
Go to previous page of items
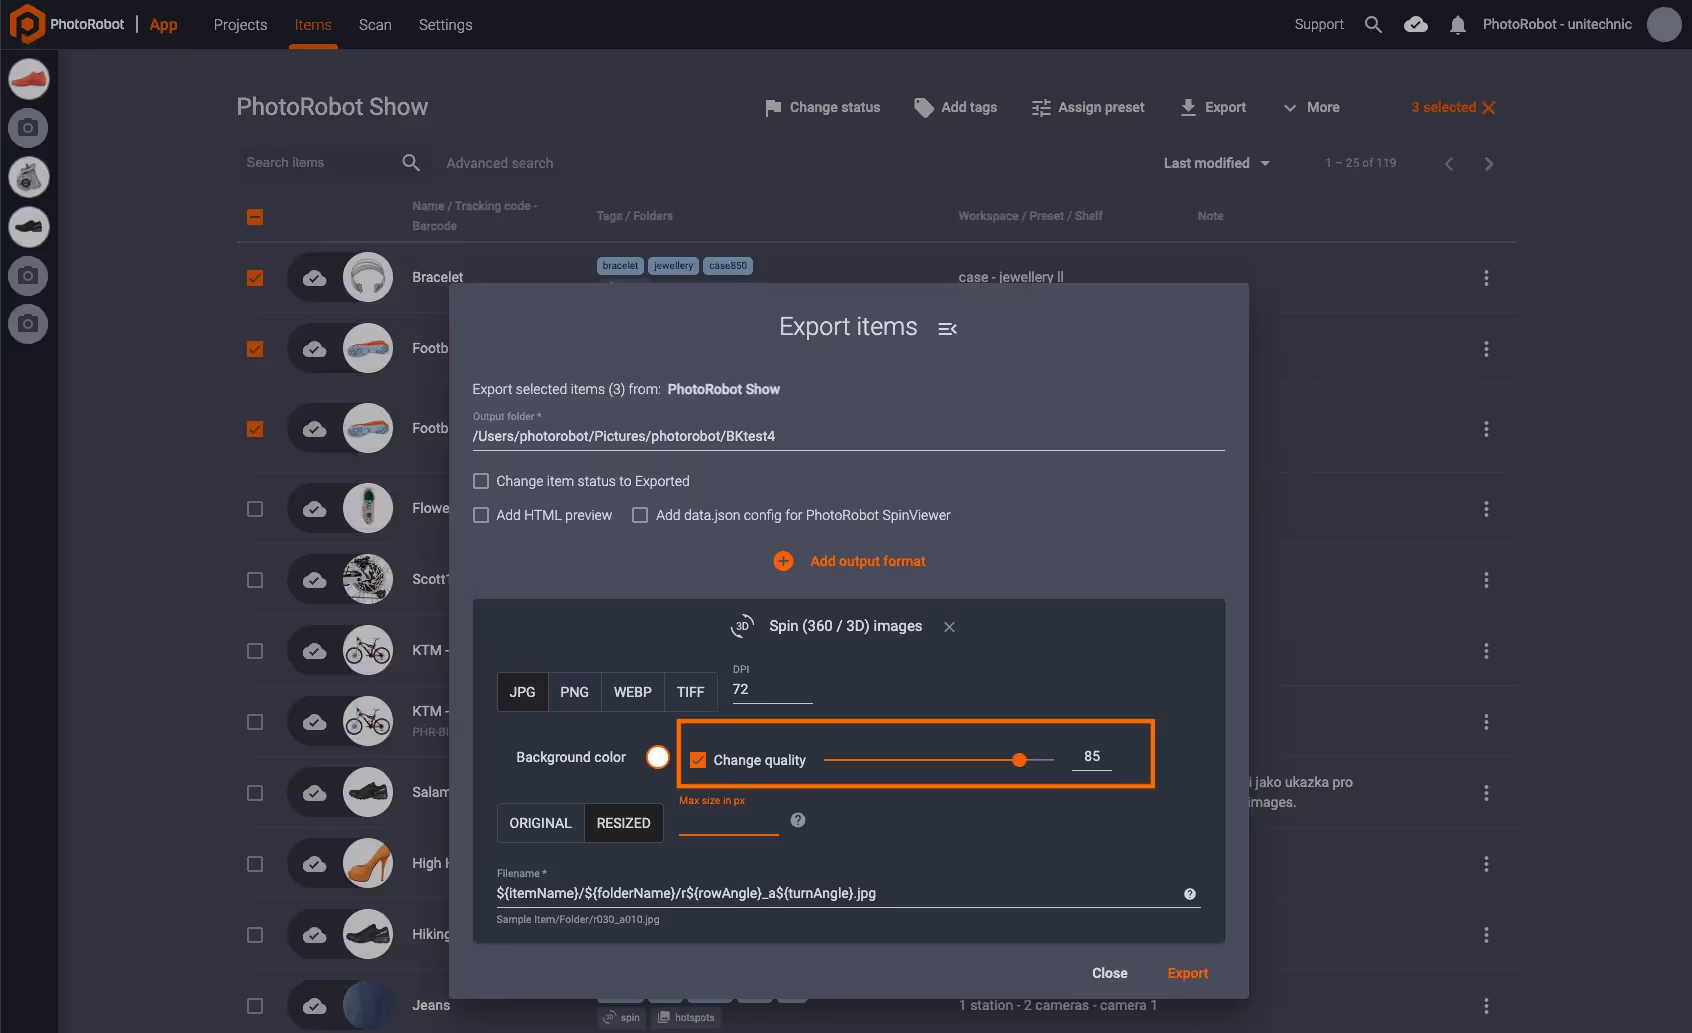click(1449, 163)
